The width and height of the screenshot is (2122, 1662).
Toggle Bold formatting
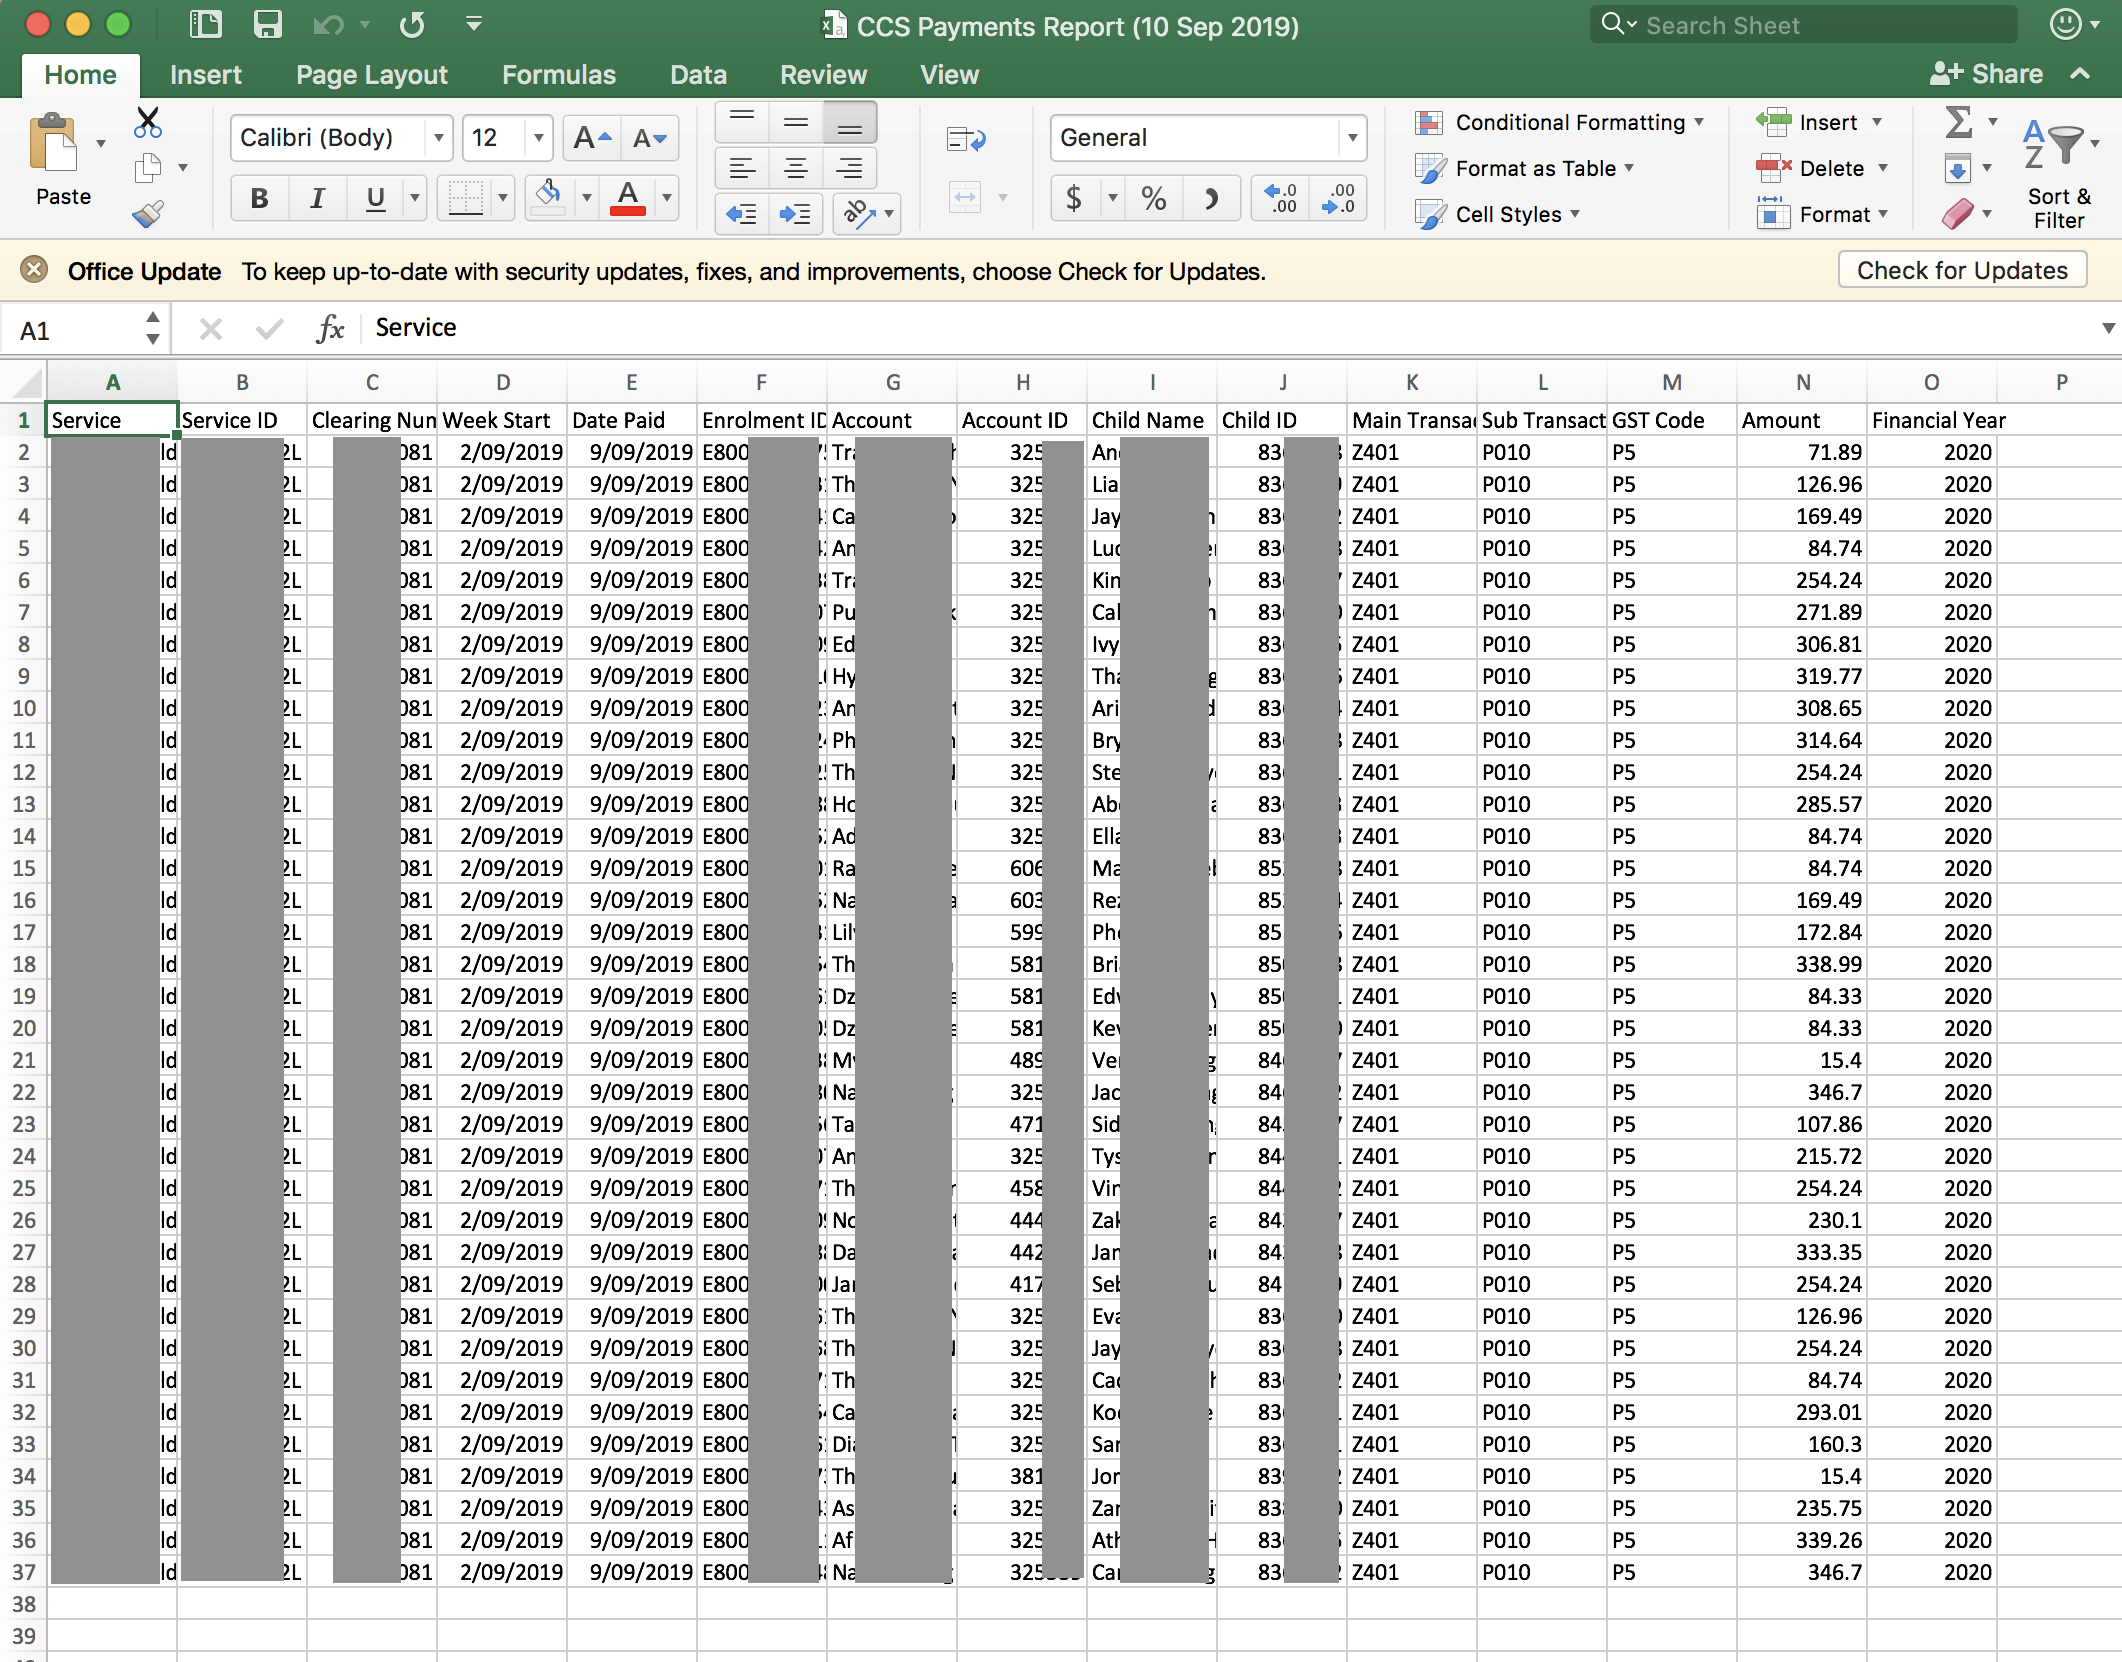pos(259,198)
